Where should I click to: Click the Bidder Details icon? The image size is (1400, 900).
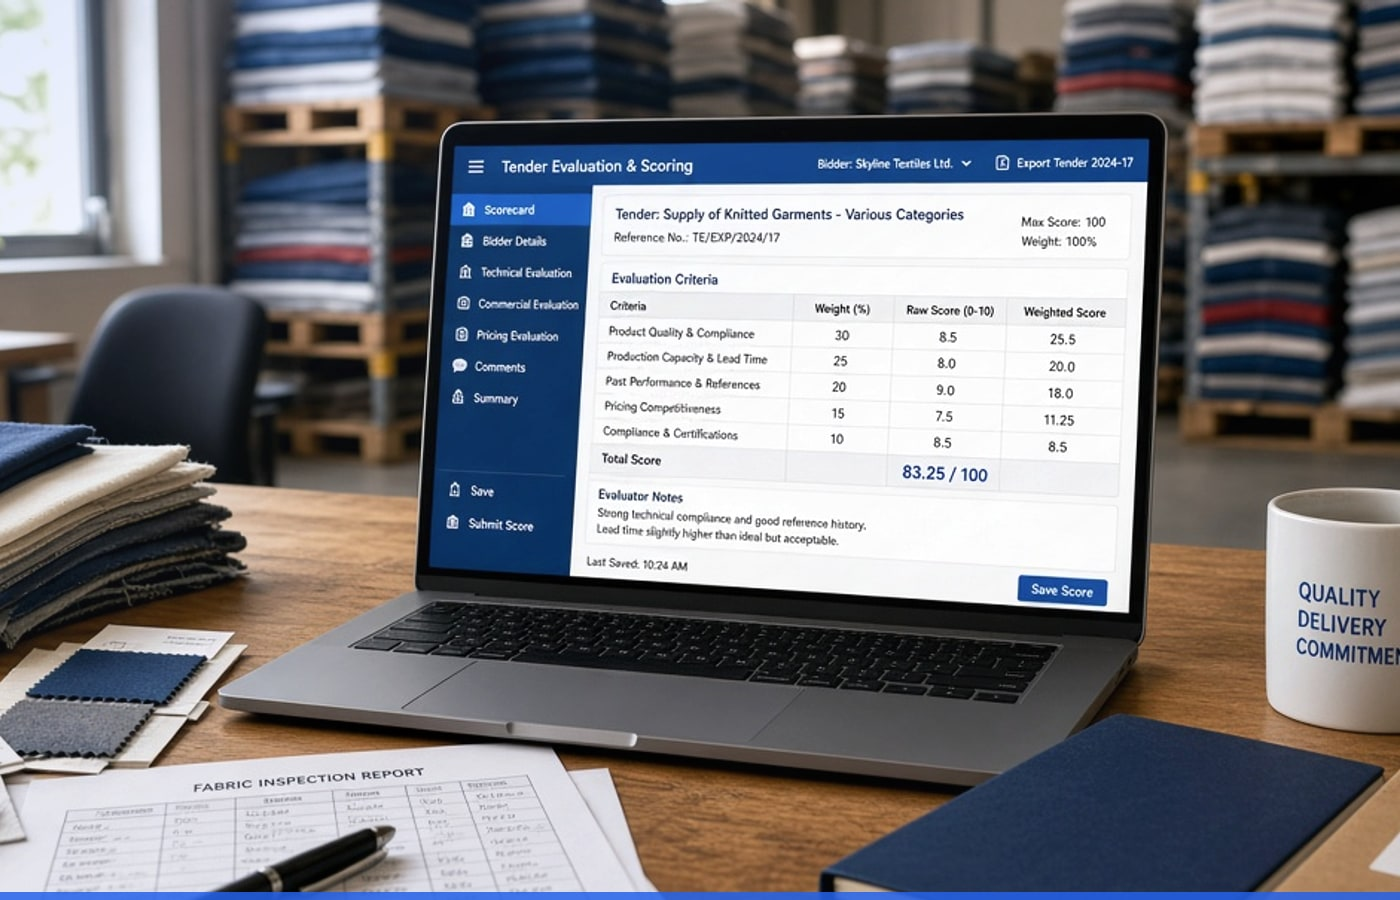tap(467, 240)
